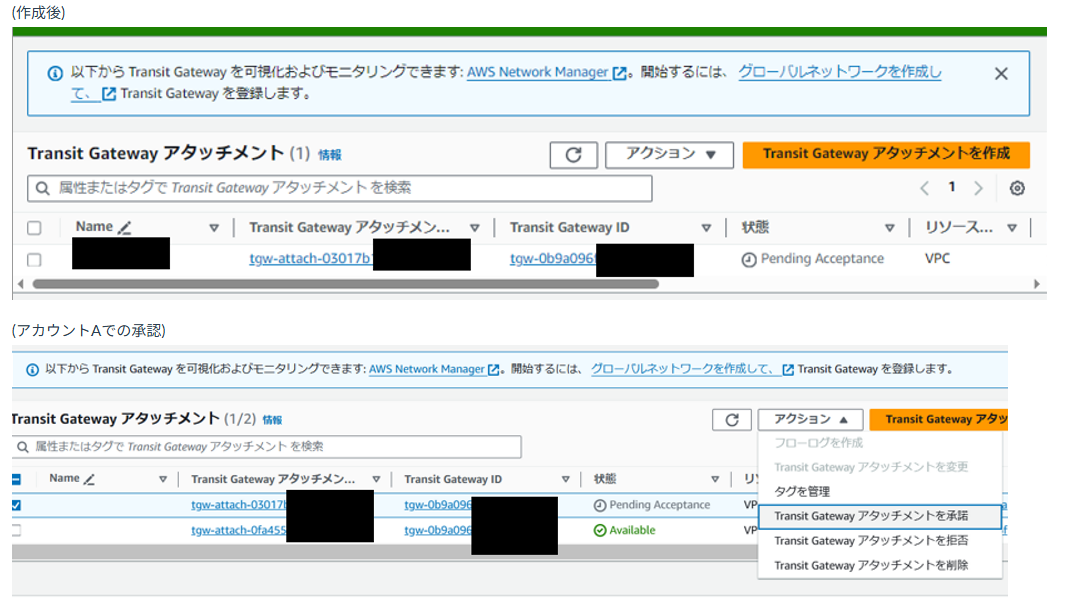Click Transit Gateway アタッチメントを作成 orange button
Image resolution: width=1067 pixels, height=609 pixels.
click(x=885, y=154)
